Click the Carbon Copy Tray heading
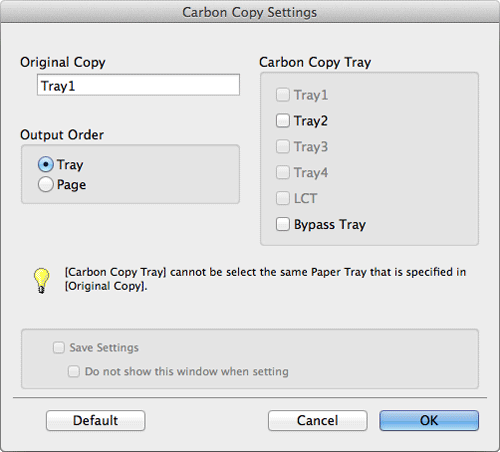This screenshot has width=500, height=452. pos(315,62)
